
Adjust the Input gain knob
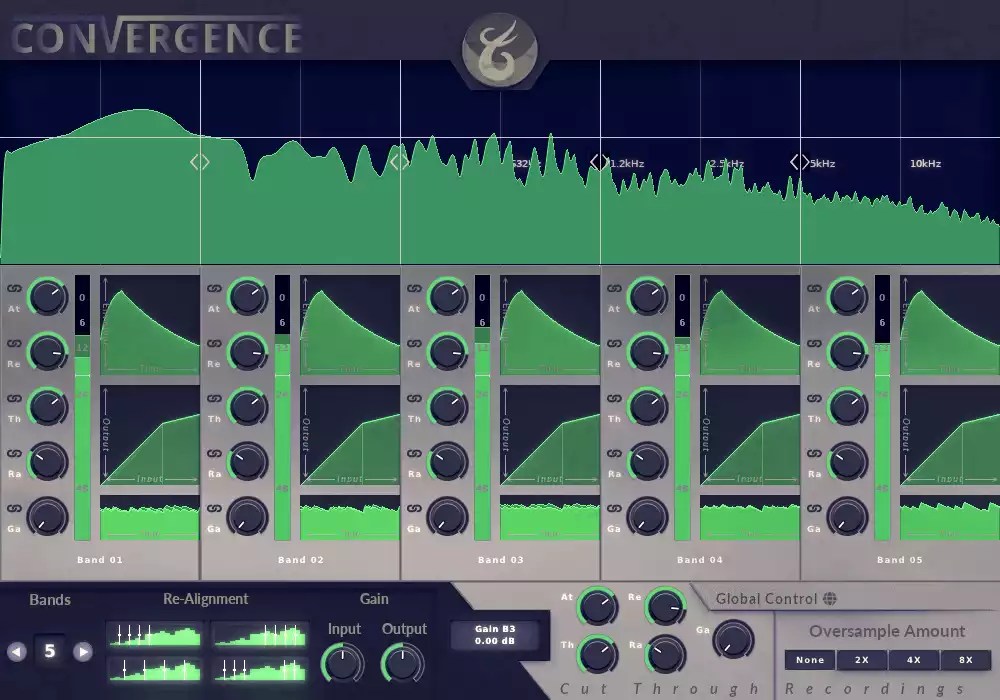click(x=343, y=662)
